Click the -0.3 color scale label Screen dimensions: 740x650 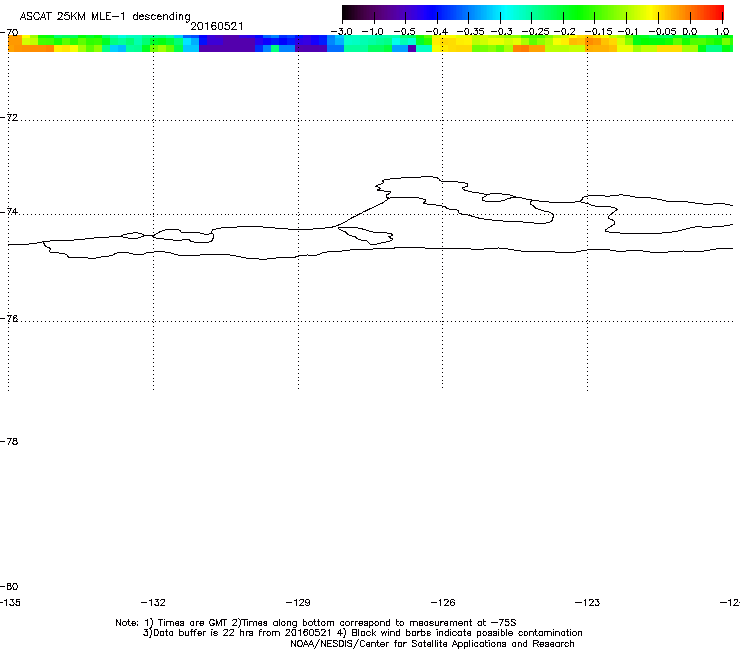[x=502, y=31]
